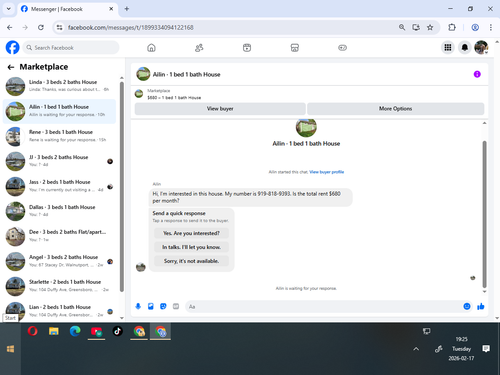Click the View buyer button
The image size is (500, 375).
click(220, 109)
